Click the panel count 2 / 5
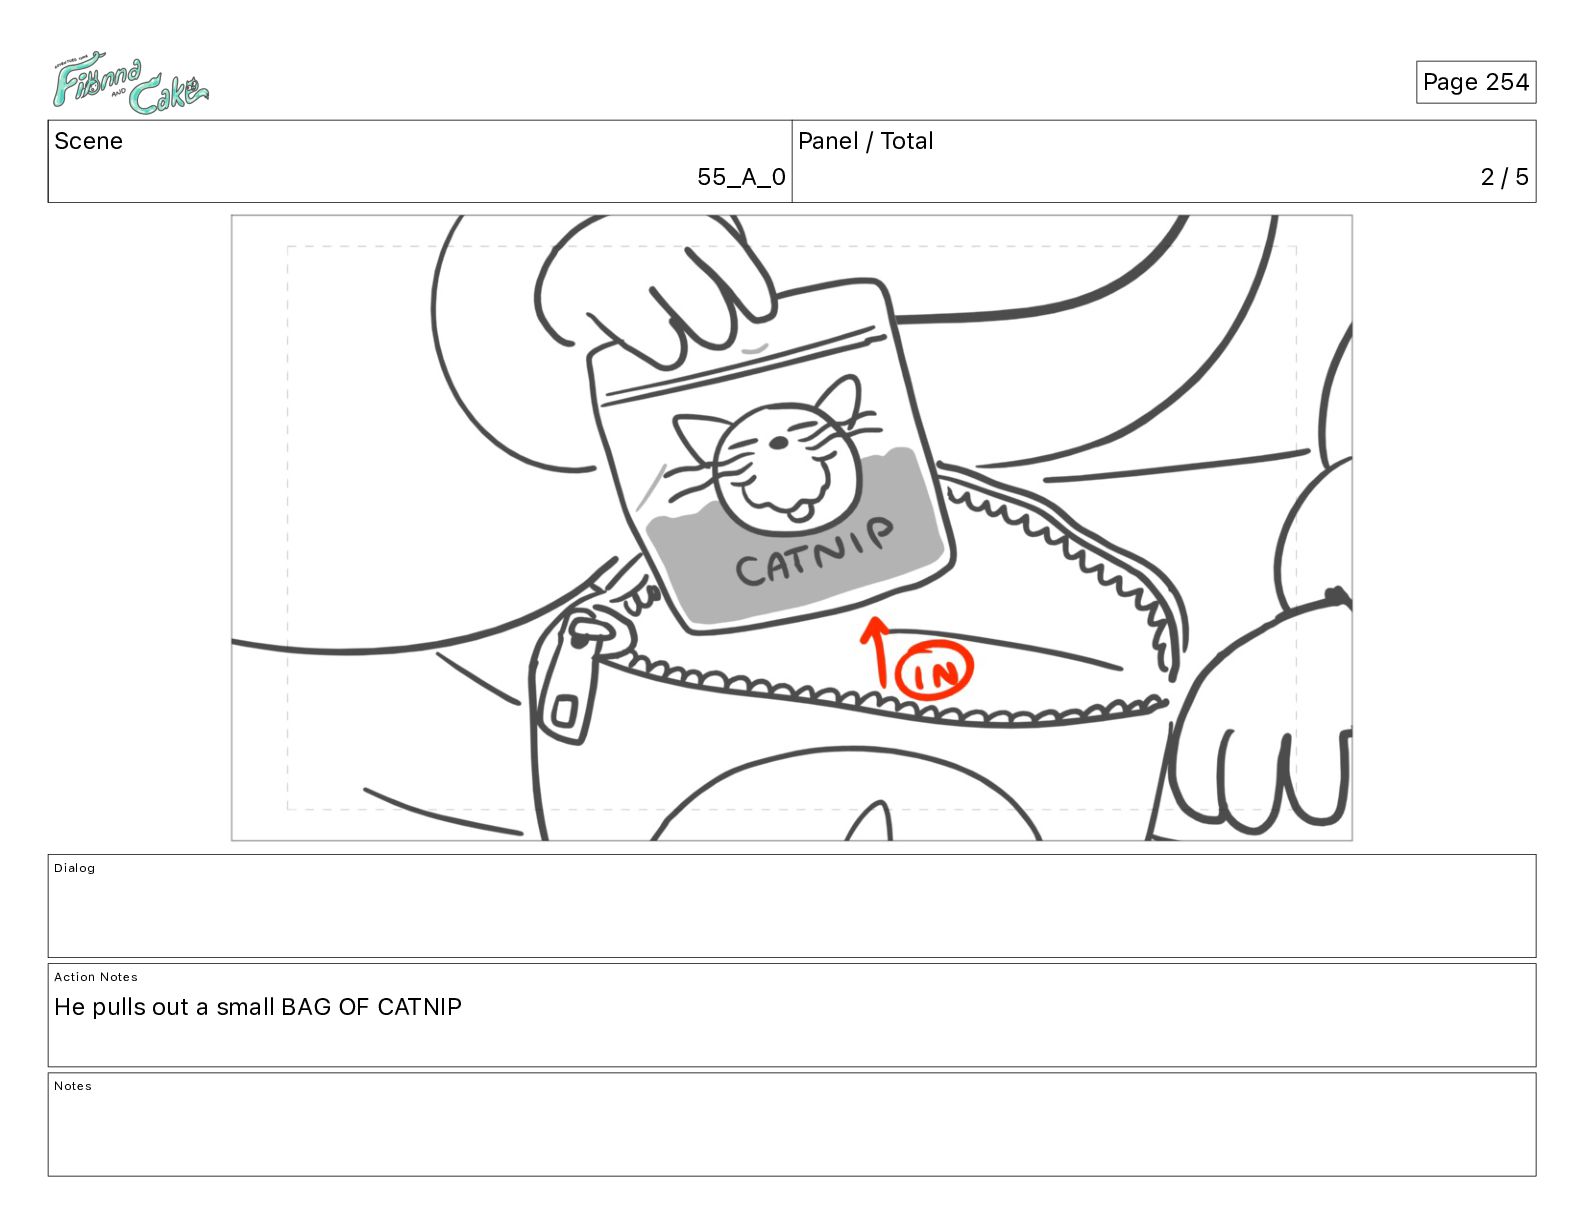This screenshot has height=1224, width=1584. pyautogui.click(x=1504, y=177)
